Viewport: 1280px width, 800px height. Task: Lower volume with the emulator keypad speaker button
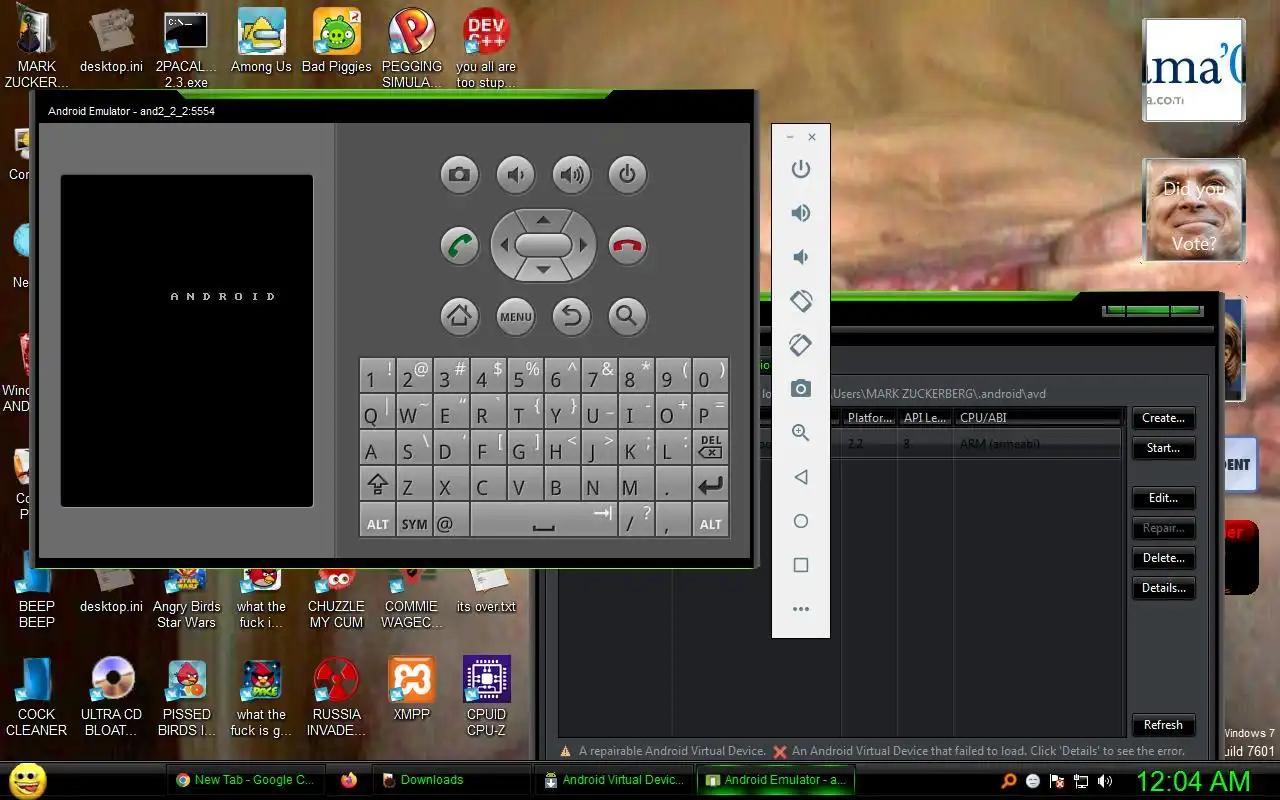pyautogui.click(x=515, y=175)
